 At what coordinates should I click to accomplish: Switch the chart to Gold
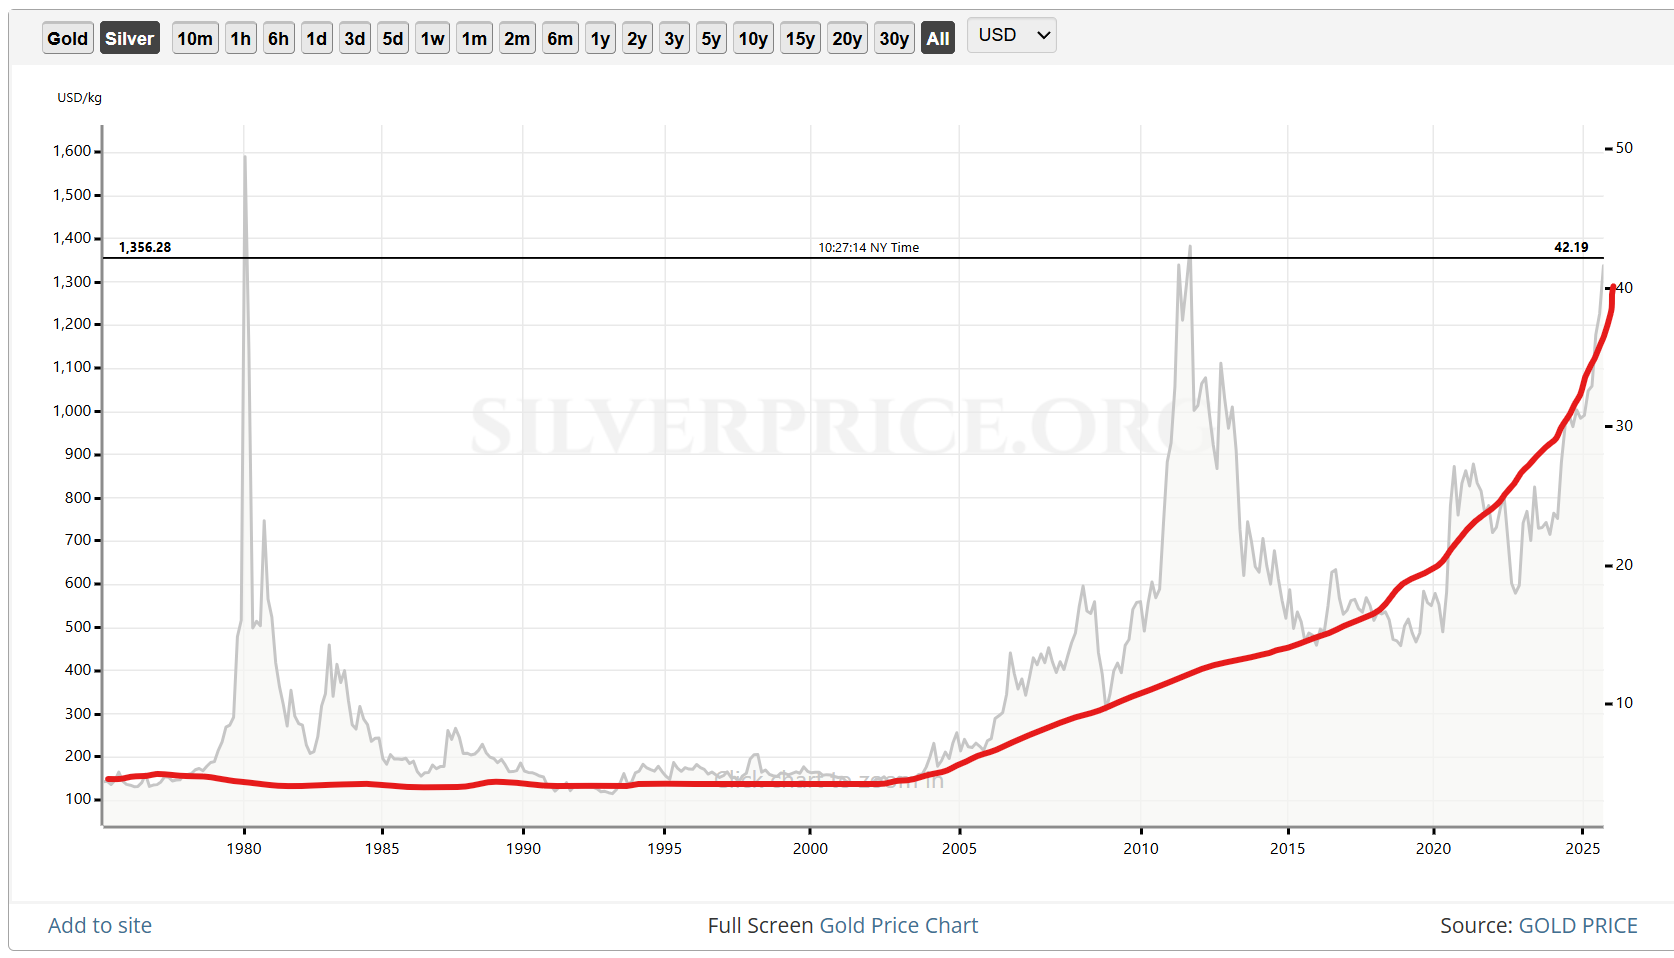click(x=68, y=38)
